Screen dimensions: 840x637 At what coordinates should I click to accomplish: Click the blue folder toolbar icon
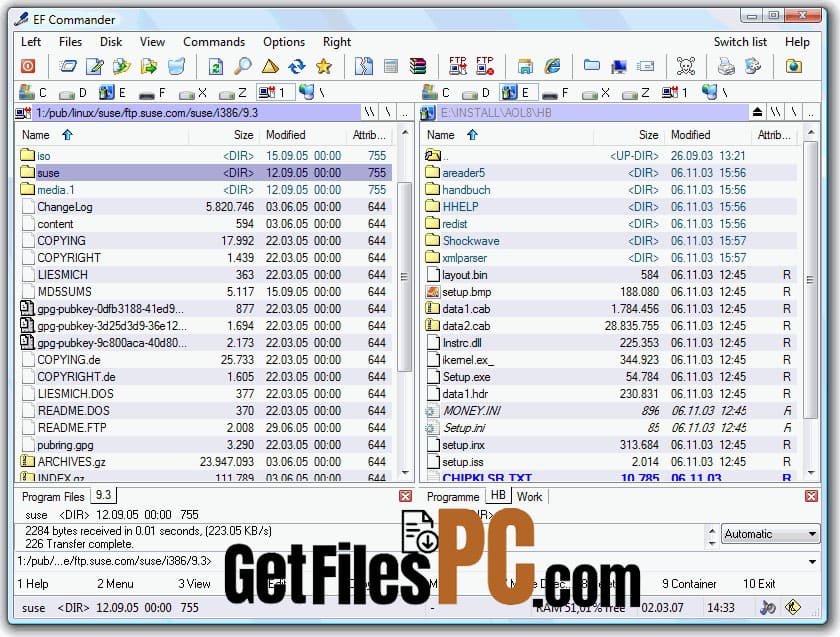point(592,65)
